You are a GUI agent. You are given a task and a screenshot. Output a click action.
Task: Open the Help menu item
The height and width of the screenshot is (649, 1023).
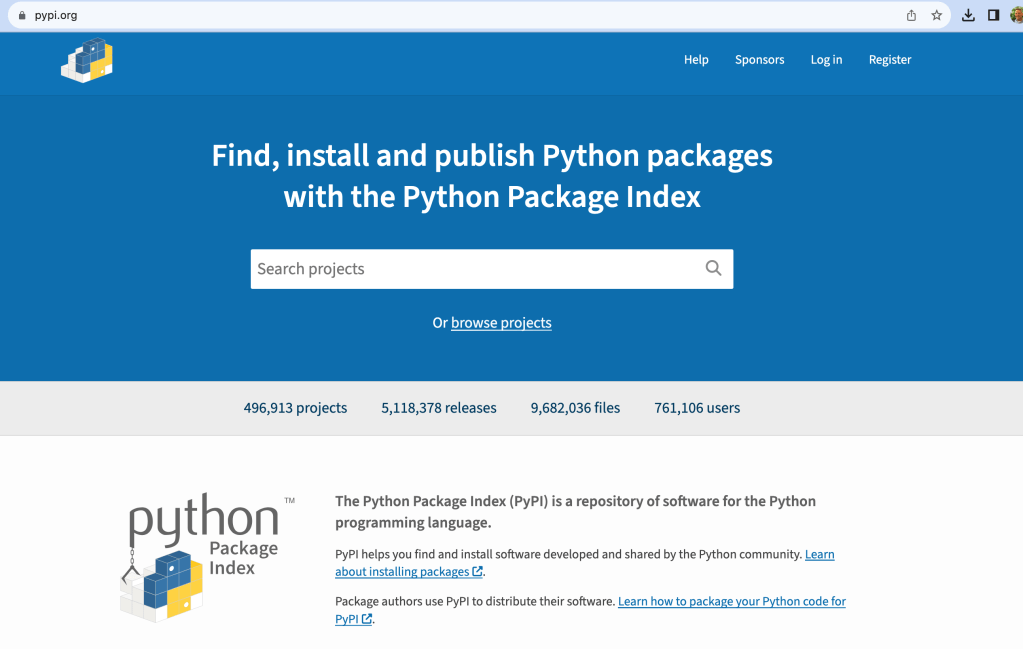[696, 60]
